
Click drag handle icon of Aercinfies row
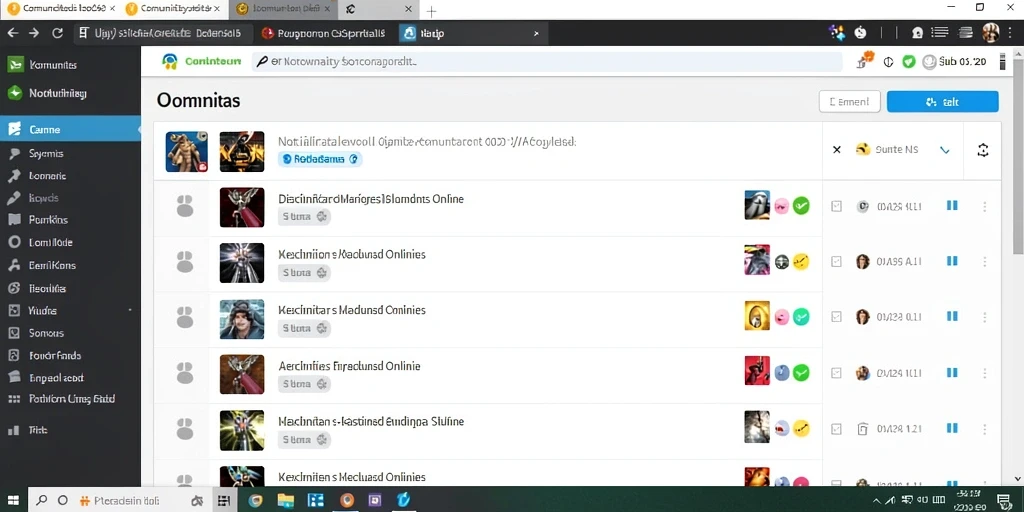[185, 373]
